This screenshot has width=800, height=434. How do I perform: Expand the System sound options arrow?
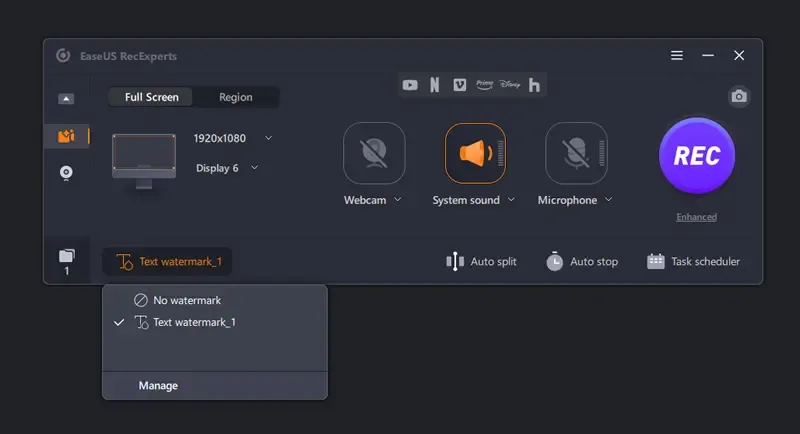511,200
